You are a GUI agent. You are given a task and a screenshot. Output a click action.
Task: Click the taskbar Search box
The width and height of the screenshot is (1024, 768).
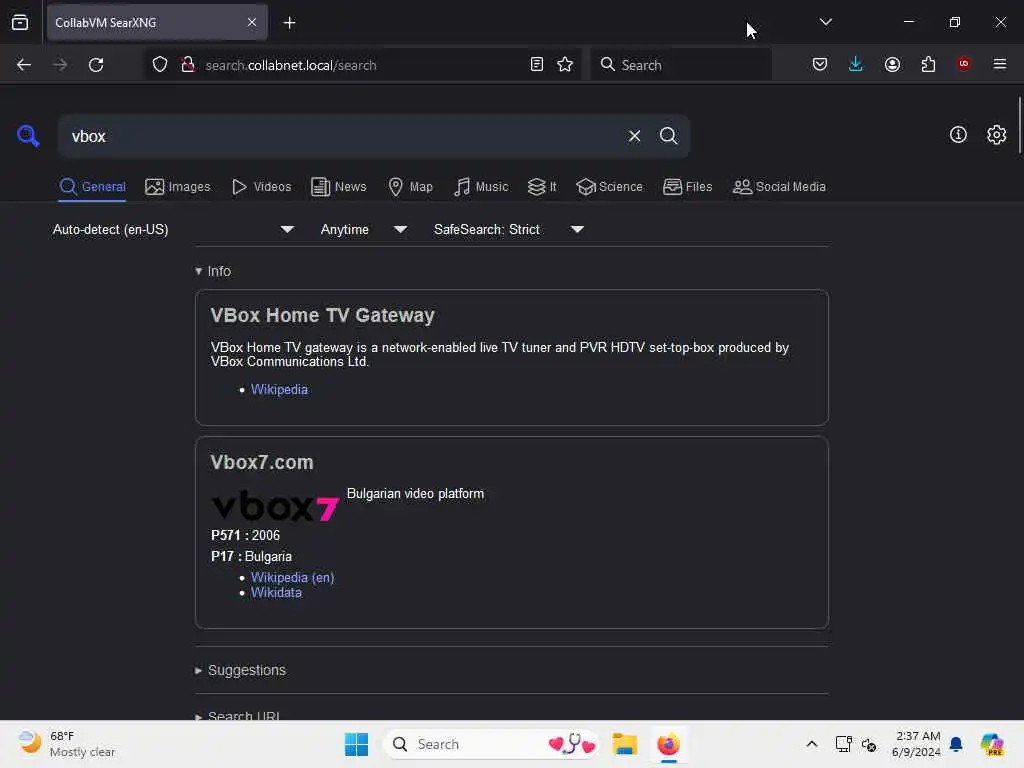pyautogui.click(x=491, y=744)
